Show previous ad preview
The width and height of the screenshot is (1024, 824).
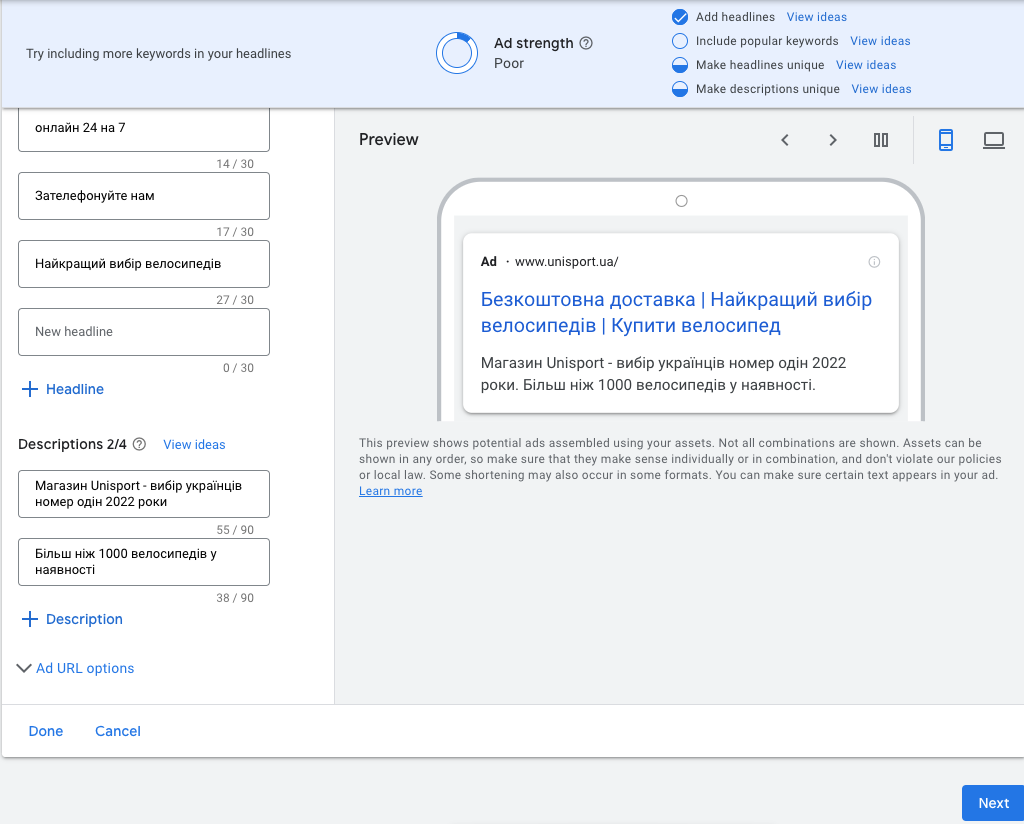pos(785,140)
